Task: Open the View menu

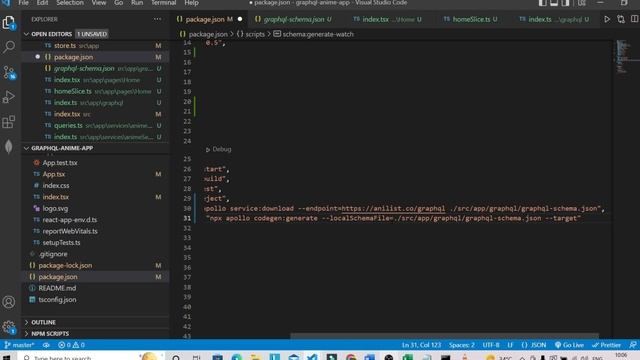Action: click(99, 3)
